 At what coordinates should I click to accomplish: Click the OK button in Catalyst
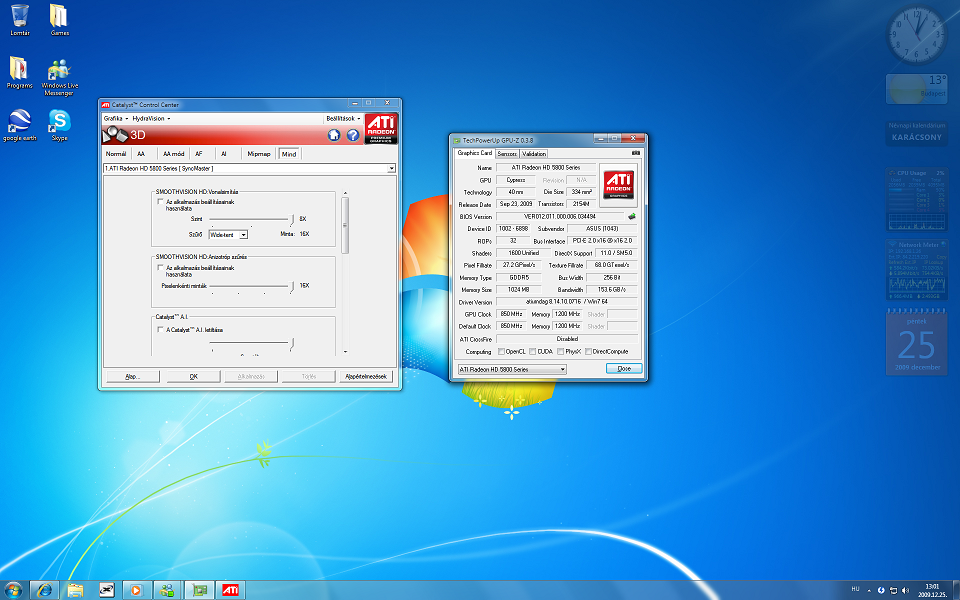pyautogui.click(x=193, y=377)
